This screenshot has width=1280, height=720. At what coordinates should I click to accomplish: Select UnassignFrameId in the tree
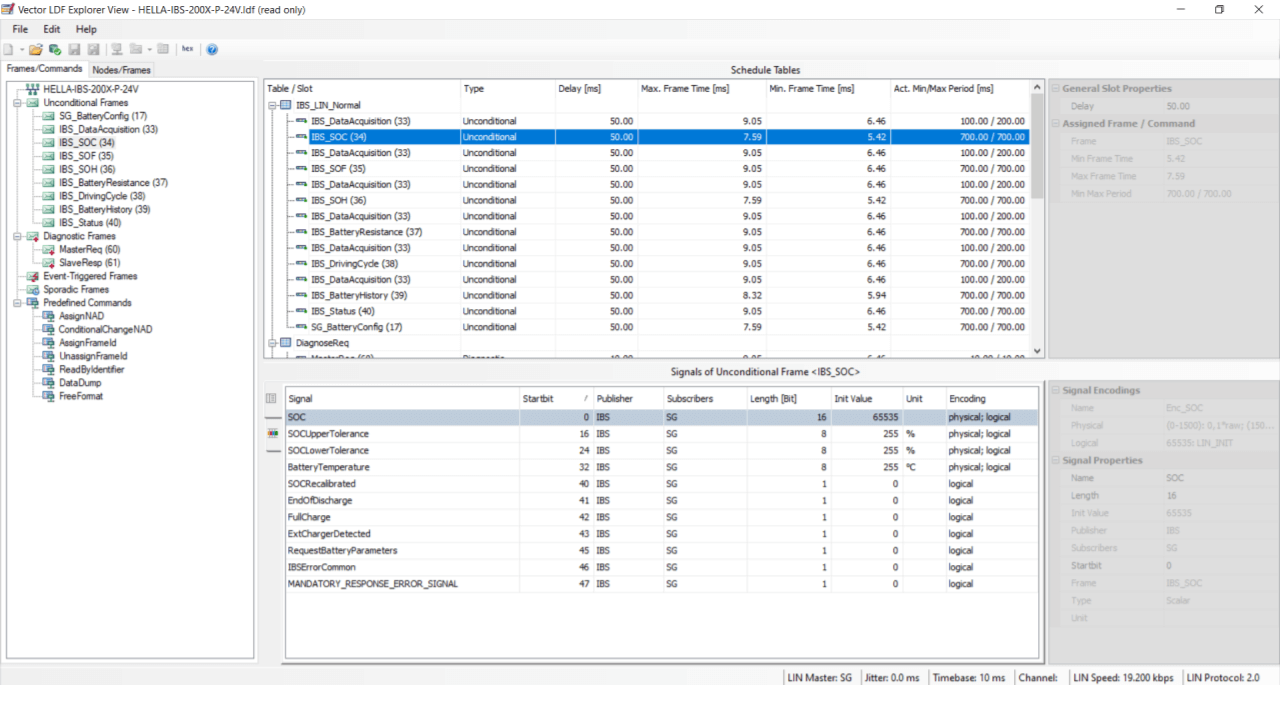tap(93, 356)
